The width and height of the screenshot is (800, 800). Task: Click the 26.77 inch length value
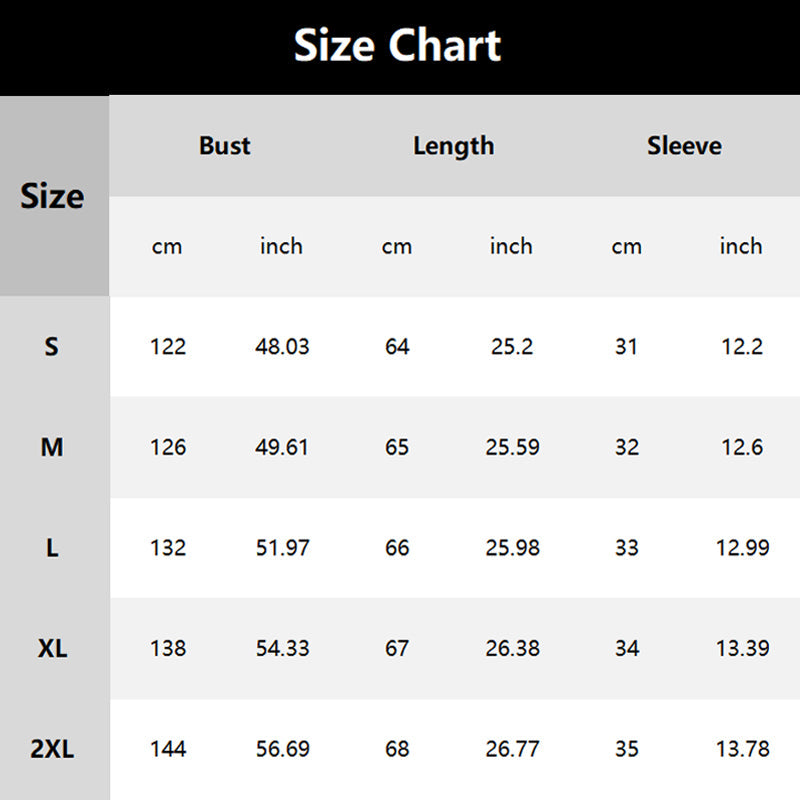coord(512,749)
